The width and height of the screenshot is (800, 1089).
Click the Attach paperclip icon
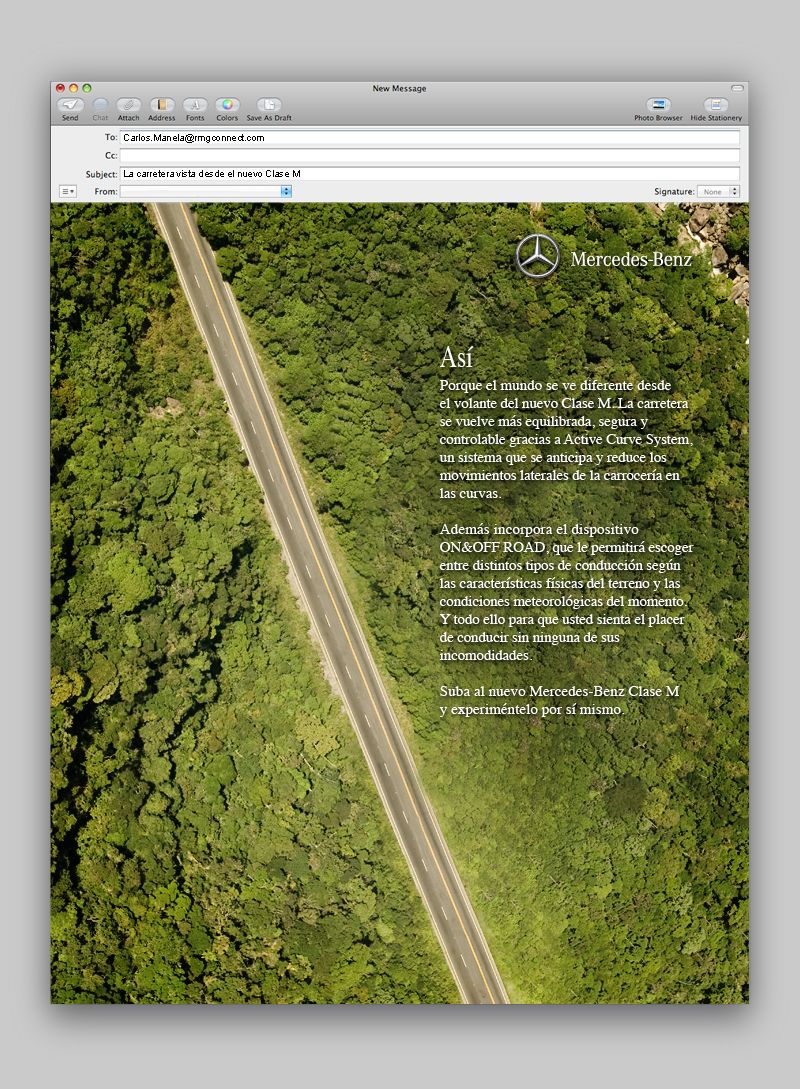128,105
